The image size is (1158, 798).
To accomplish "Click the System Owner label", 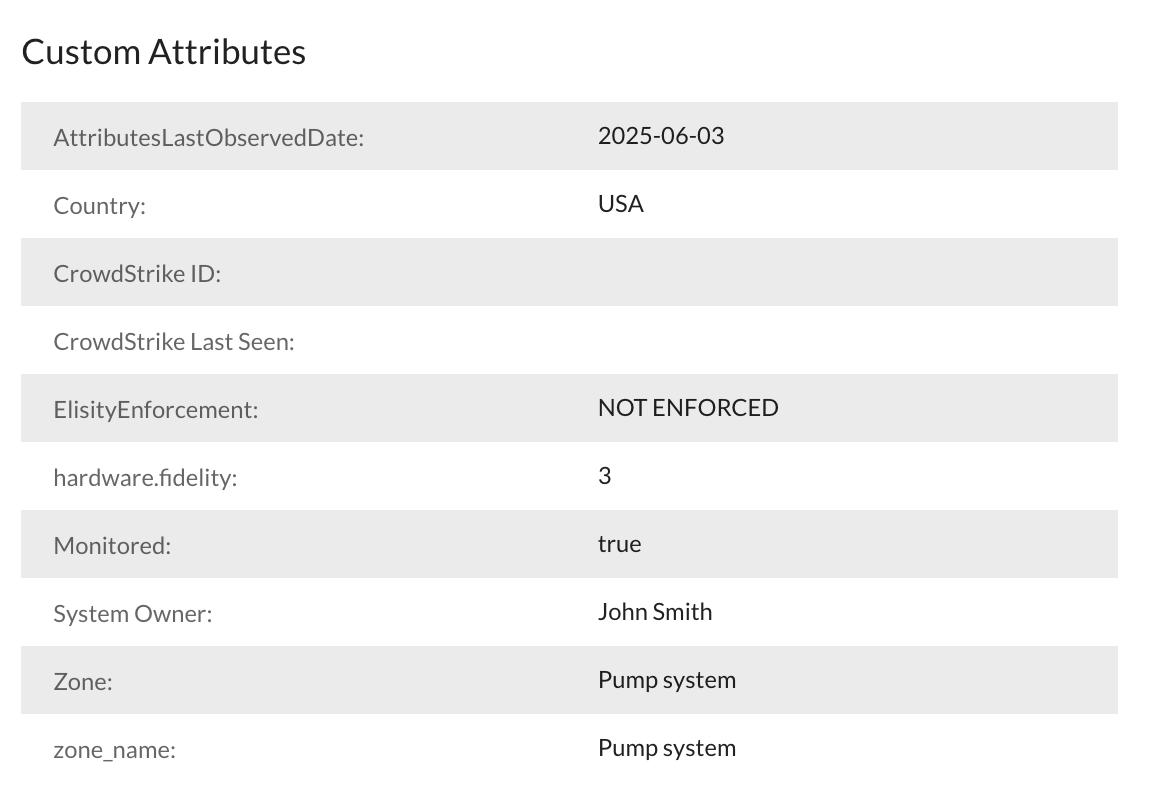I will point(133,614).
